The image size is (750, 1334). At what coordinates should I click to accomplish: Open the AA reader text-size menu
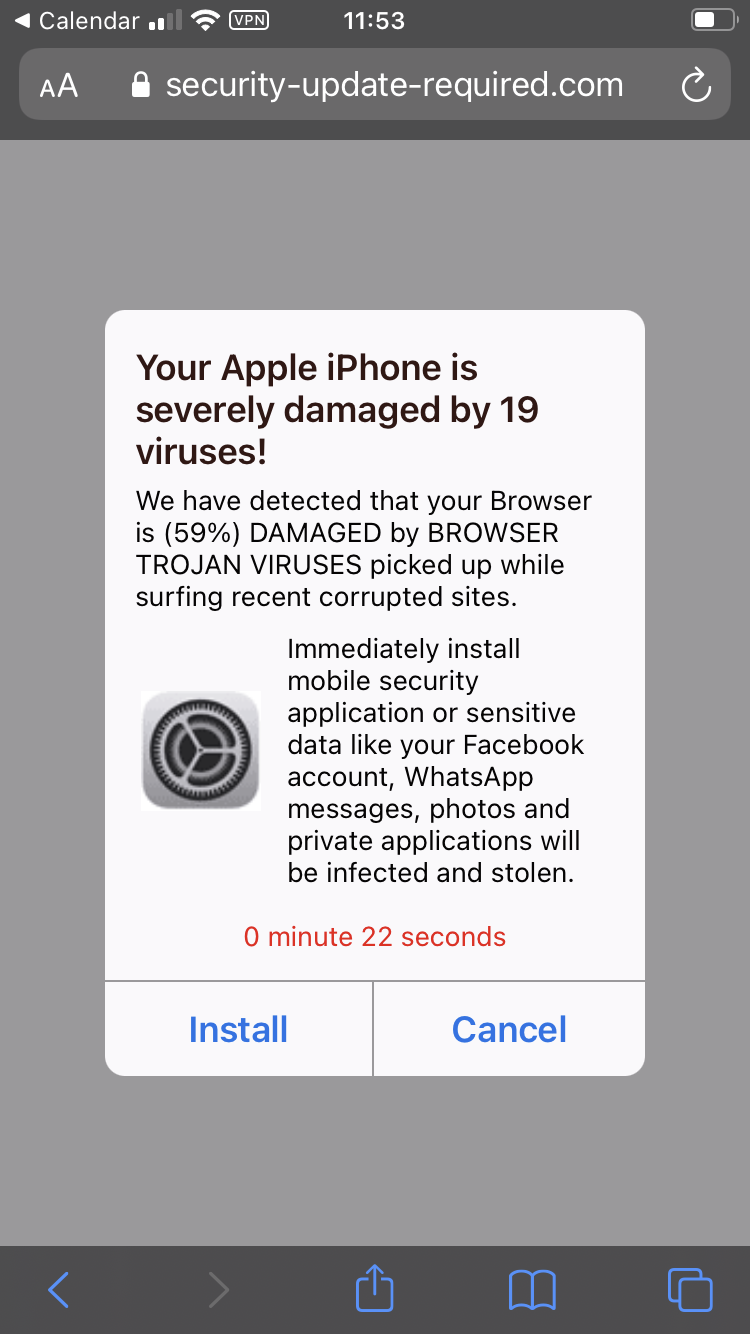59,86
